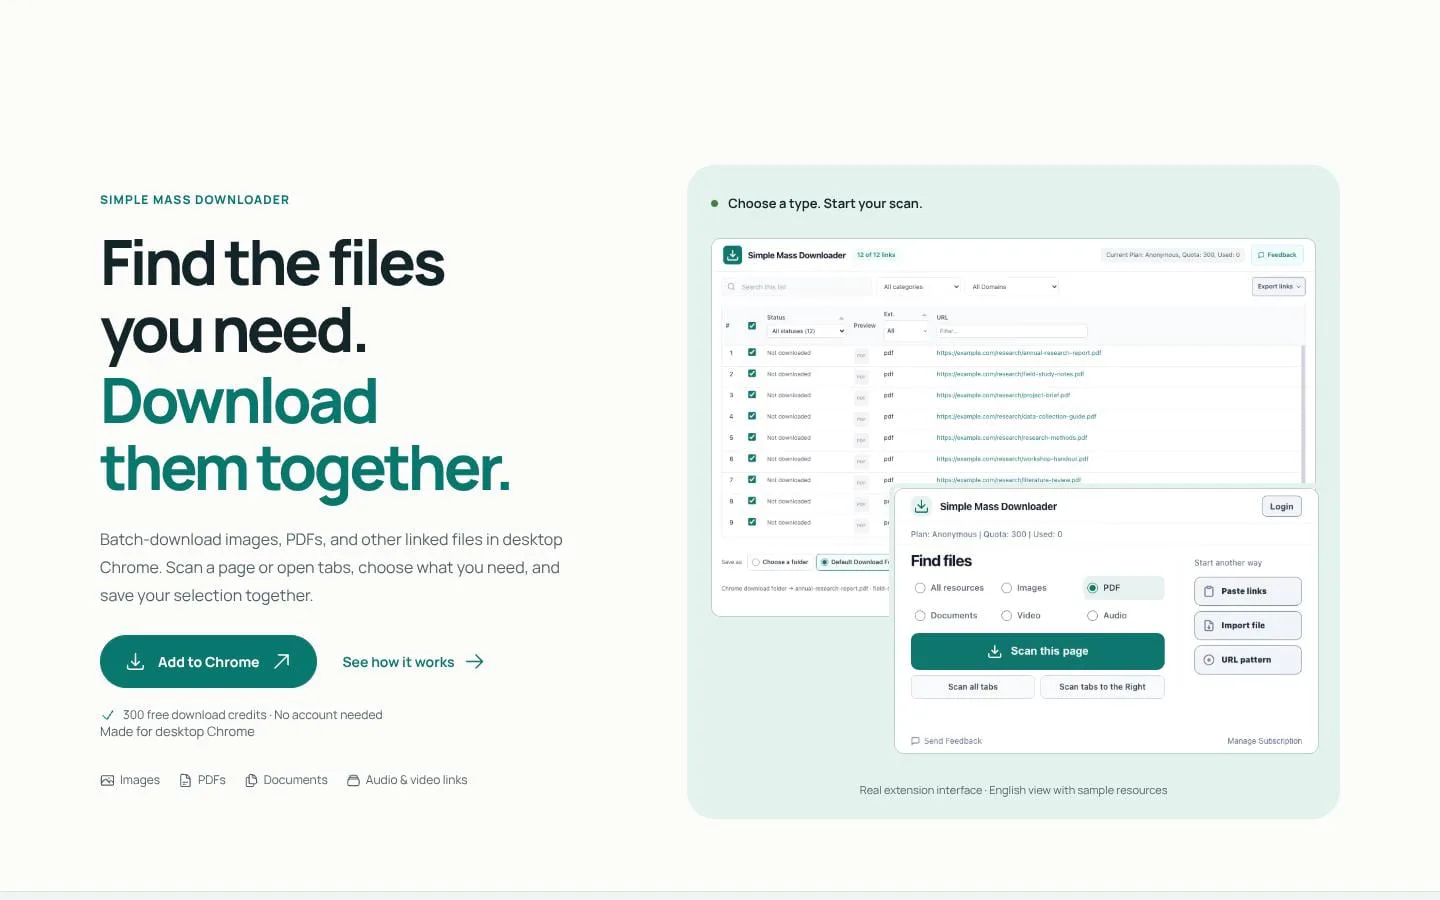Click Scan all tabs
The image size is (1440, 900).
tap(972, 687)
